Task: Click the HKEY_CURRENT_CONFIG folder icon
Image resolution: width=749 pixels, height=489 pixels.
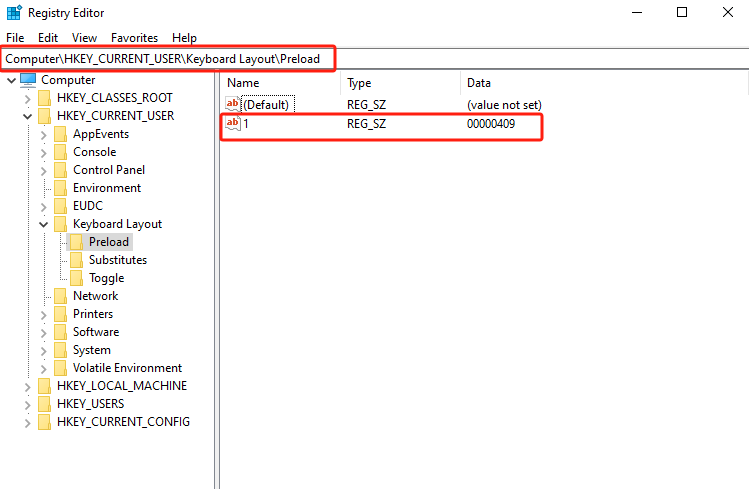Action: click(x=44, y=422)
